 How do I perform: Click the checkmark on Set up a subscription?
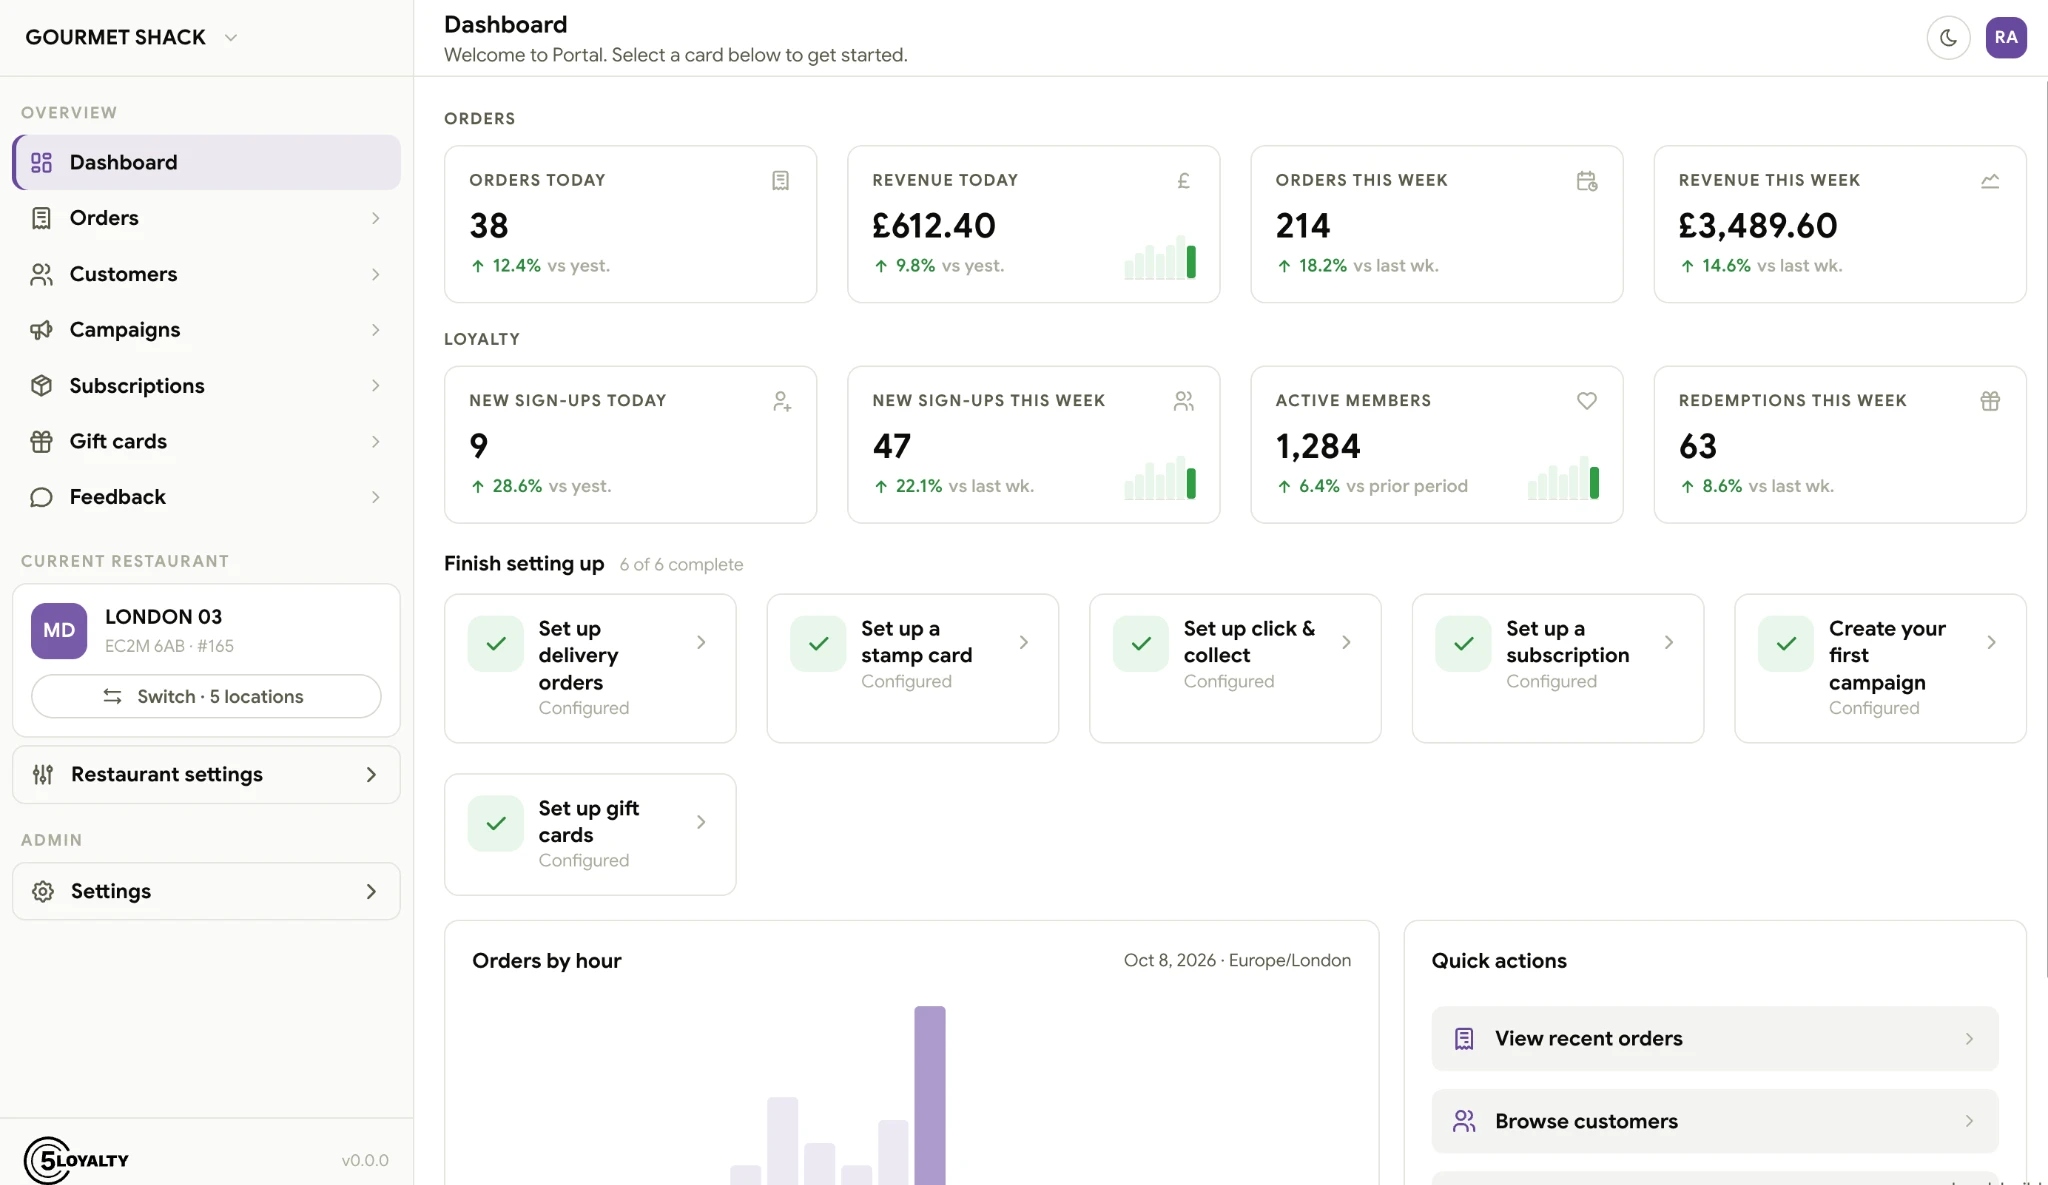pos(1463,643)
